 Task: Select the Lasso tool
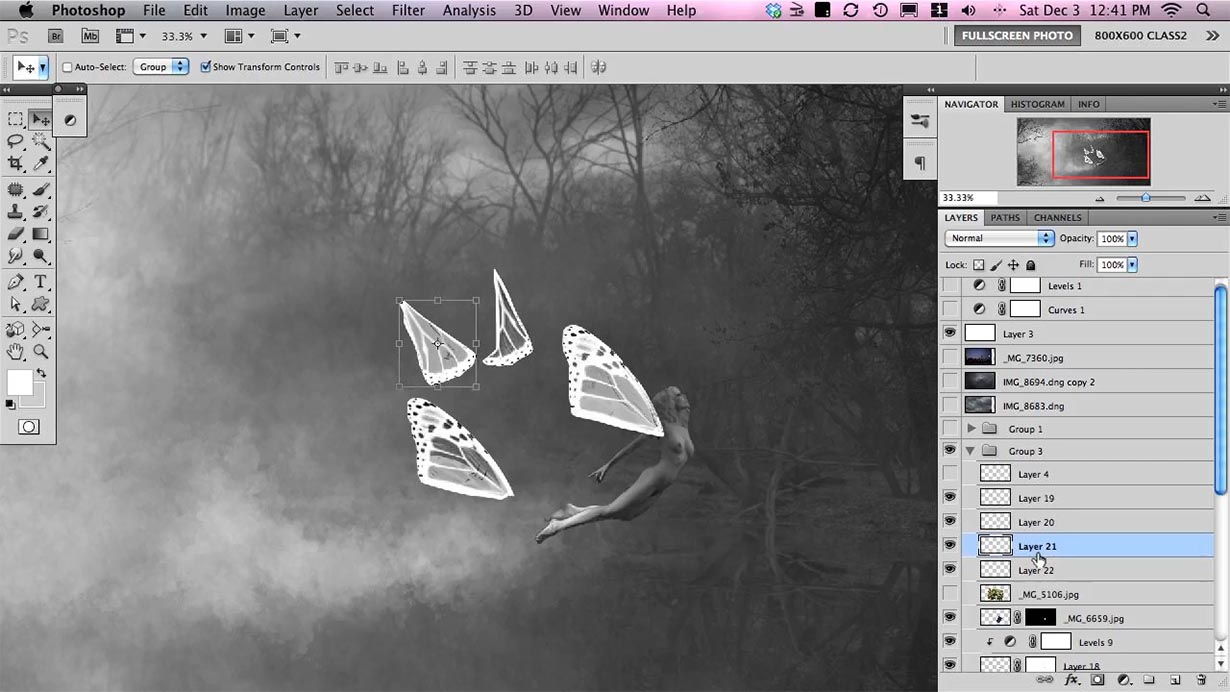click(15, 141)
